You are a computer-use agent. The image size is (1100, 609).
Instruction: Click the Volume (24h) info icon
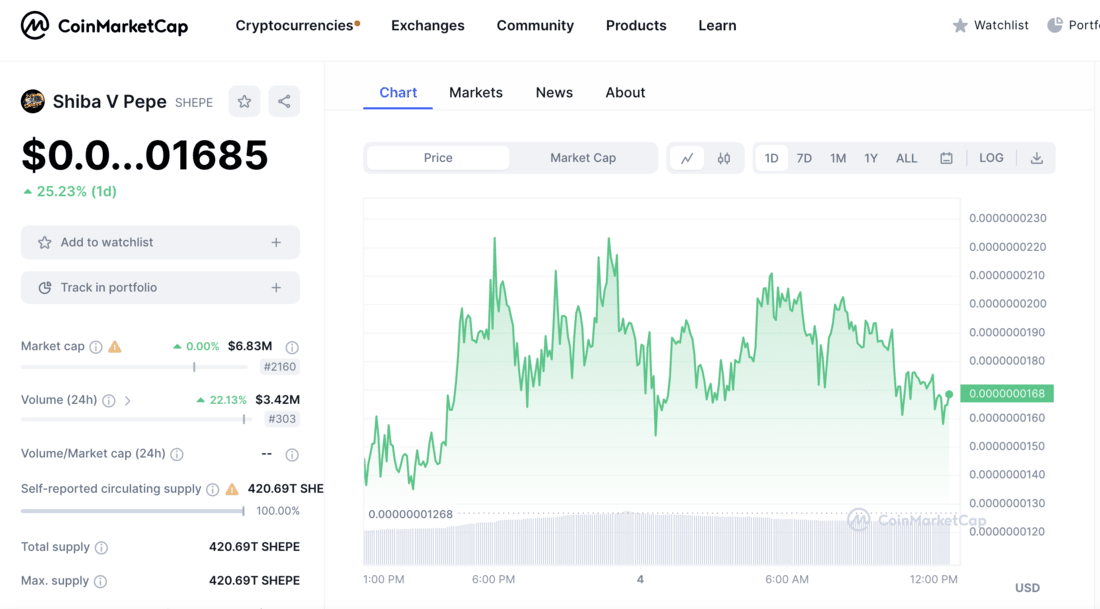pyautogui.click(x=109, y=401)
